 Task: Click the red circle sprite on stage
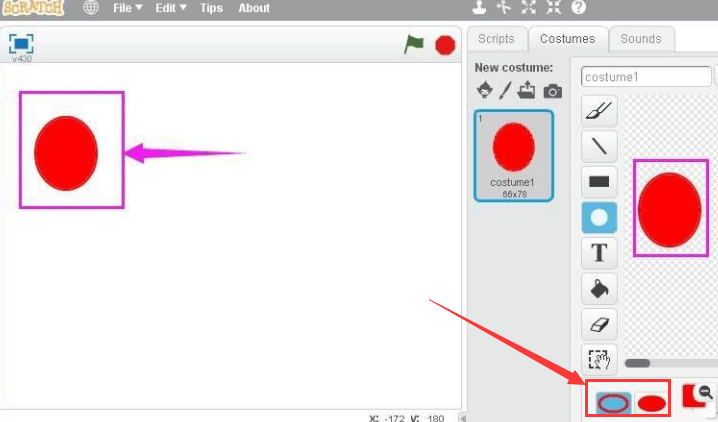pos(66,153)
